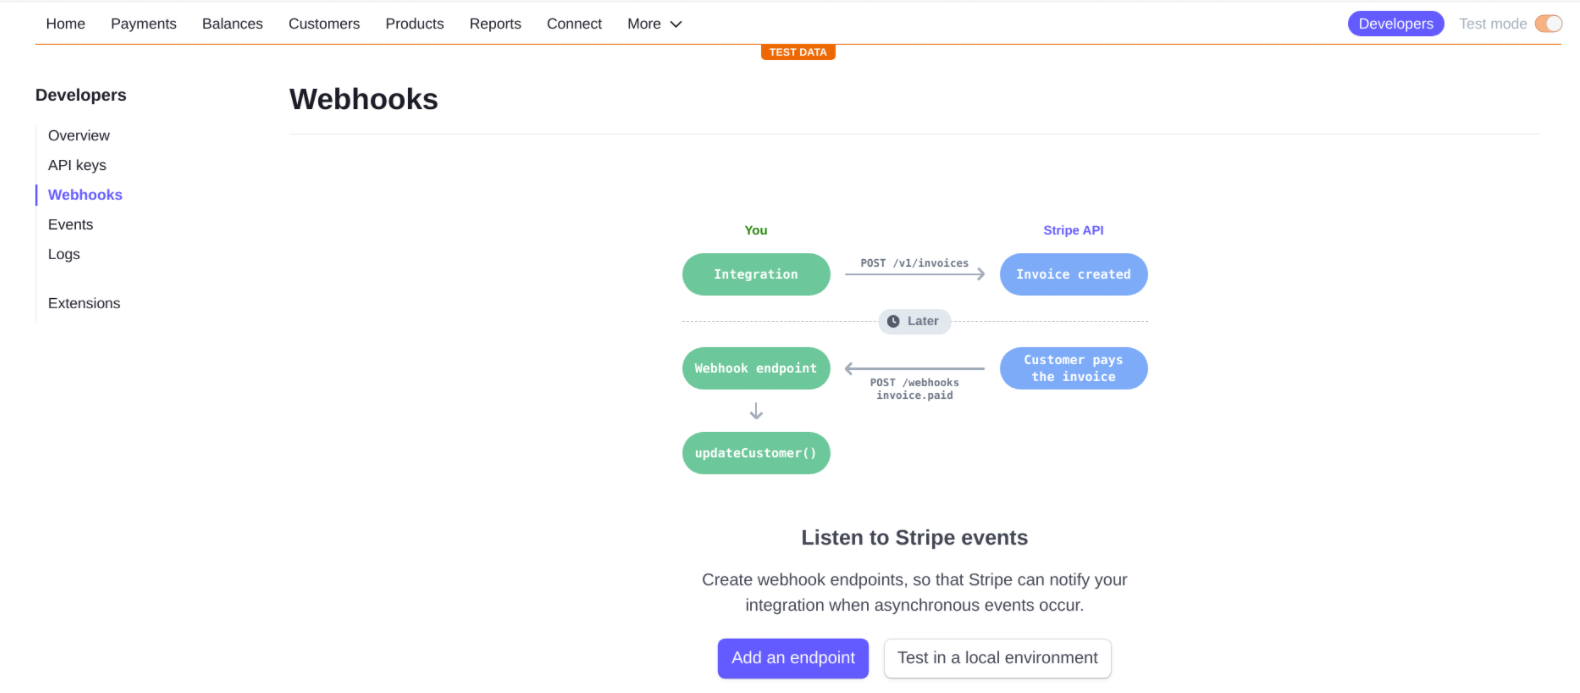Click the Developers button in top bar
The height and width of the screenshot is (693, 1580).
pyautogui.click(x=1395, y=24)
